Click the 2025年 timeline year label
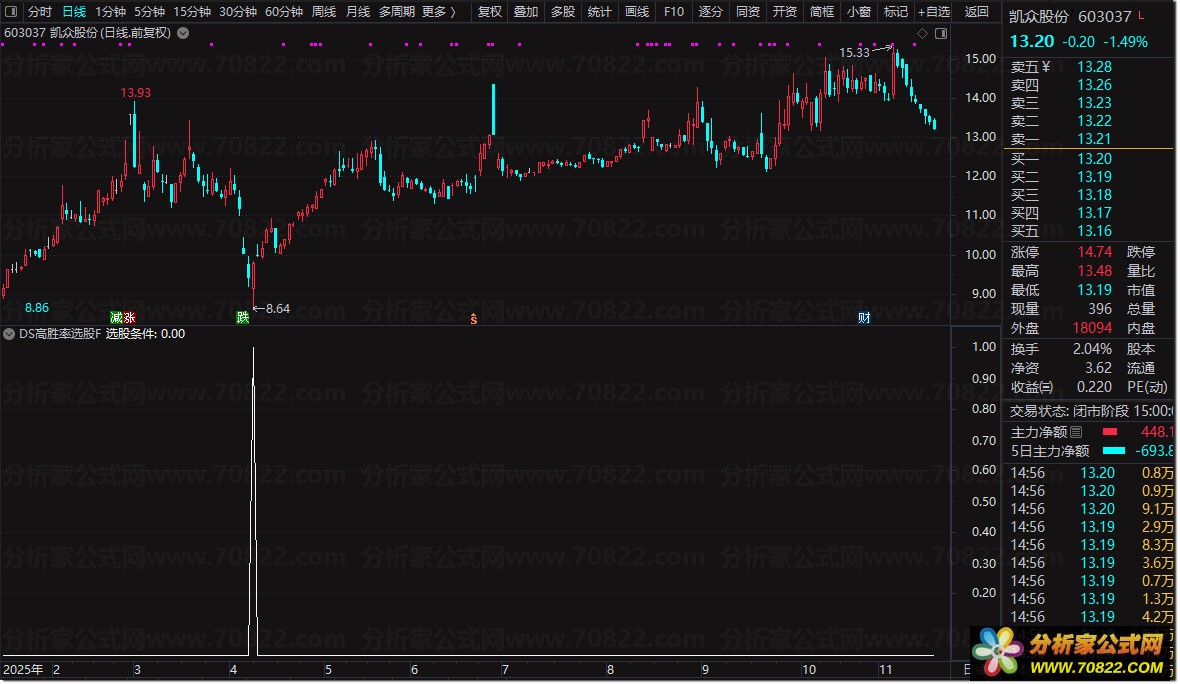Image resolution: width=1180 pixels, height=684 pixels. click(23, 669)
